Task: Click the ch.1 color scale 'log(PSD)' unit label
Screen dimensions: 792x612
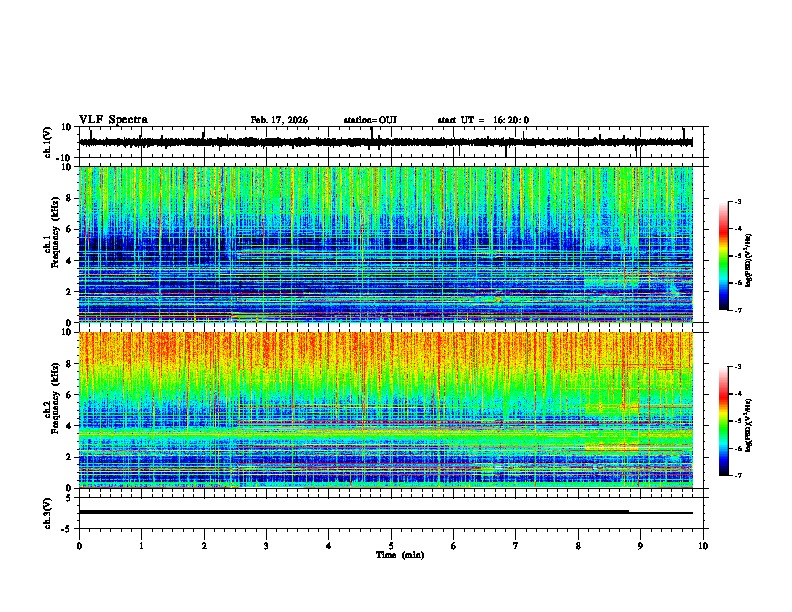Action: 749,261
